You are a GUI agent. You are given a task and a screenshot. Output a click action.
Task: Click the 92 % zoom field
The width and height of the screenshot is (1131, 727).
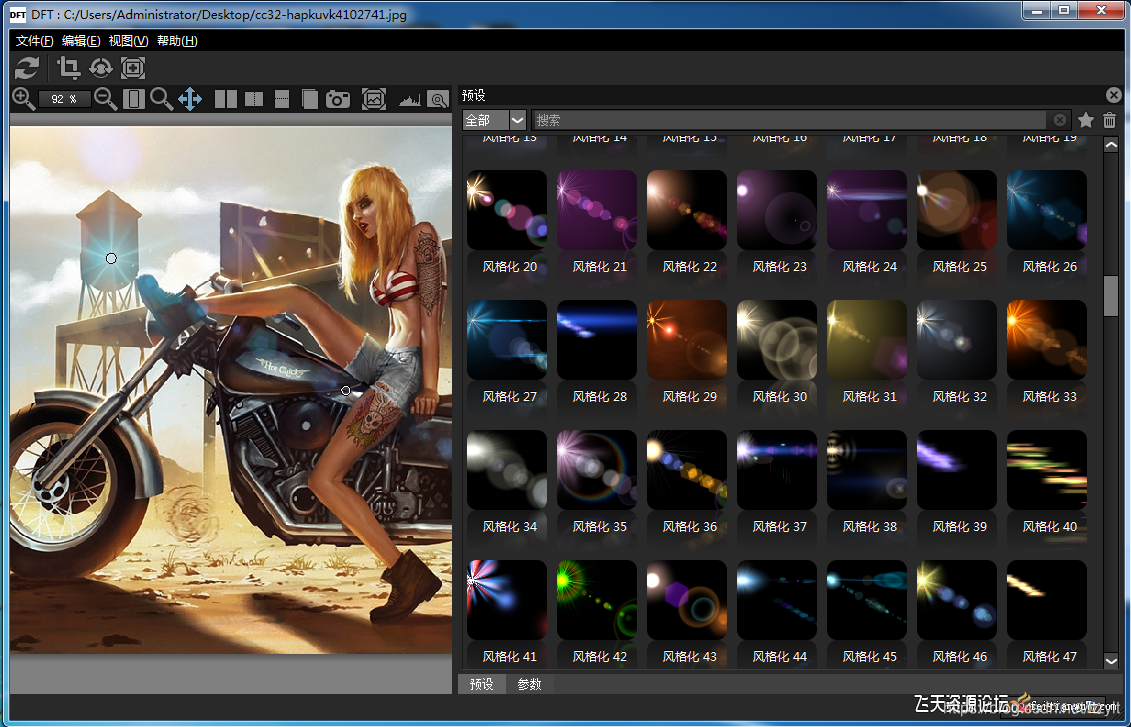tap(64, 99)
